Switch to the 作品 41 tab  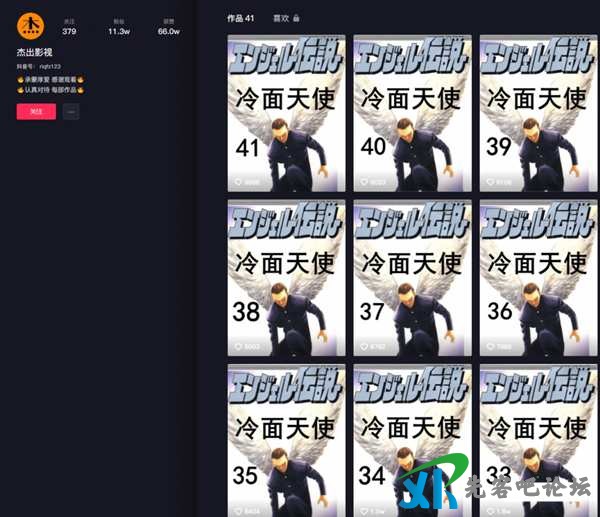click(241, 18)
